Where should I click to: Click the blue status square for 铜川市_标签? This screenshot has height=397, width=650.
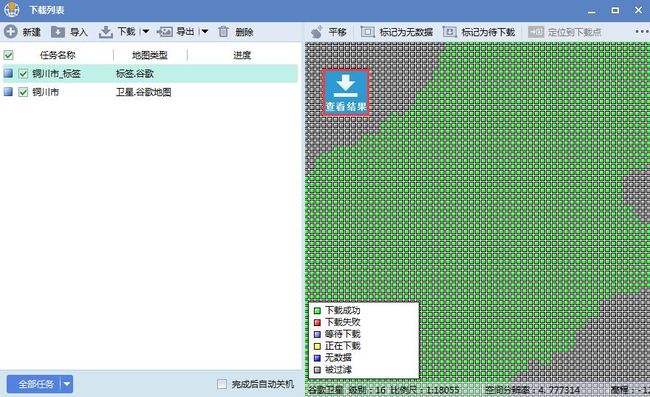pos(8,73)
